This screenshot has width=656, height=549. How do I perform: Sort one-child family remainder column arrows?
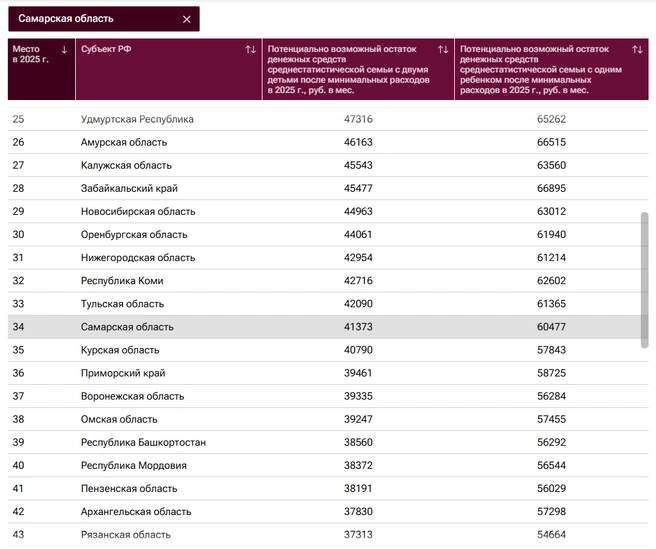click(x=637, y=50)
